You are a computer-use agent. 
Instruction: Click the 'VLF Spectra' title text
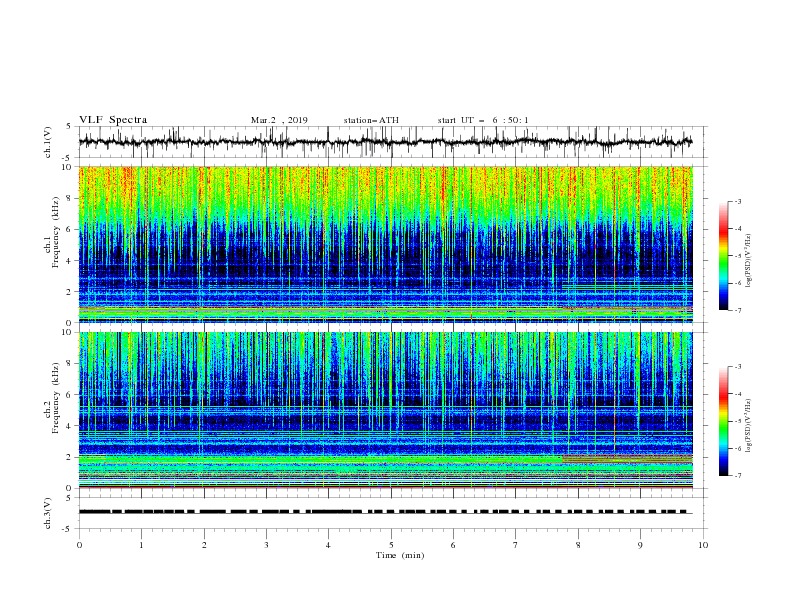tap(113, 120)
